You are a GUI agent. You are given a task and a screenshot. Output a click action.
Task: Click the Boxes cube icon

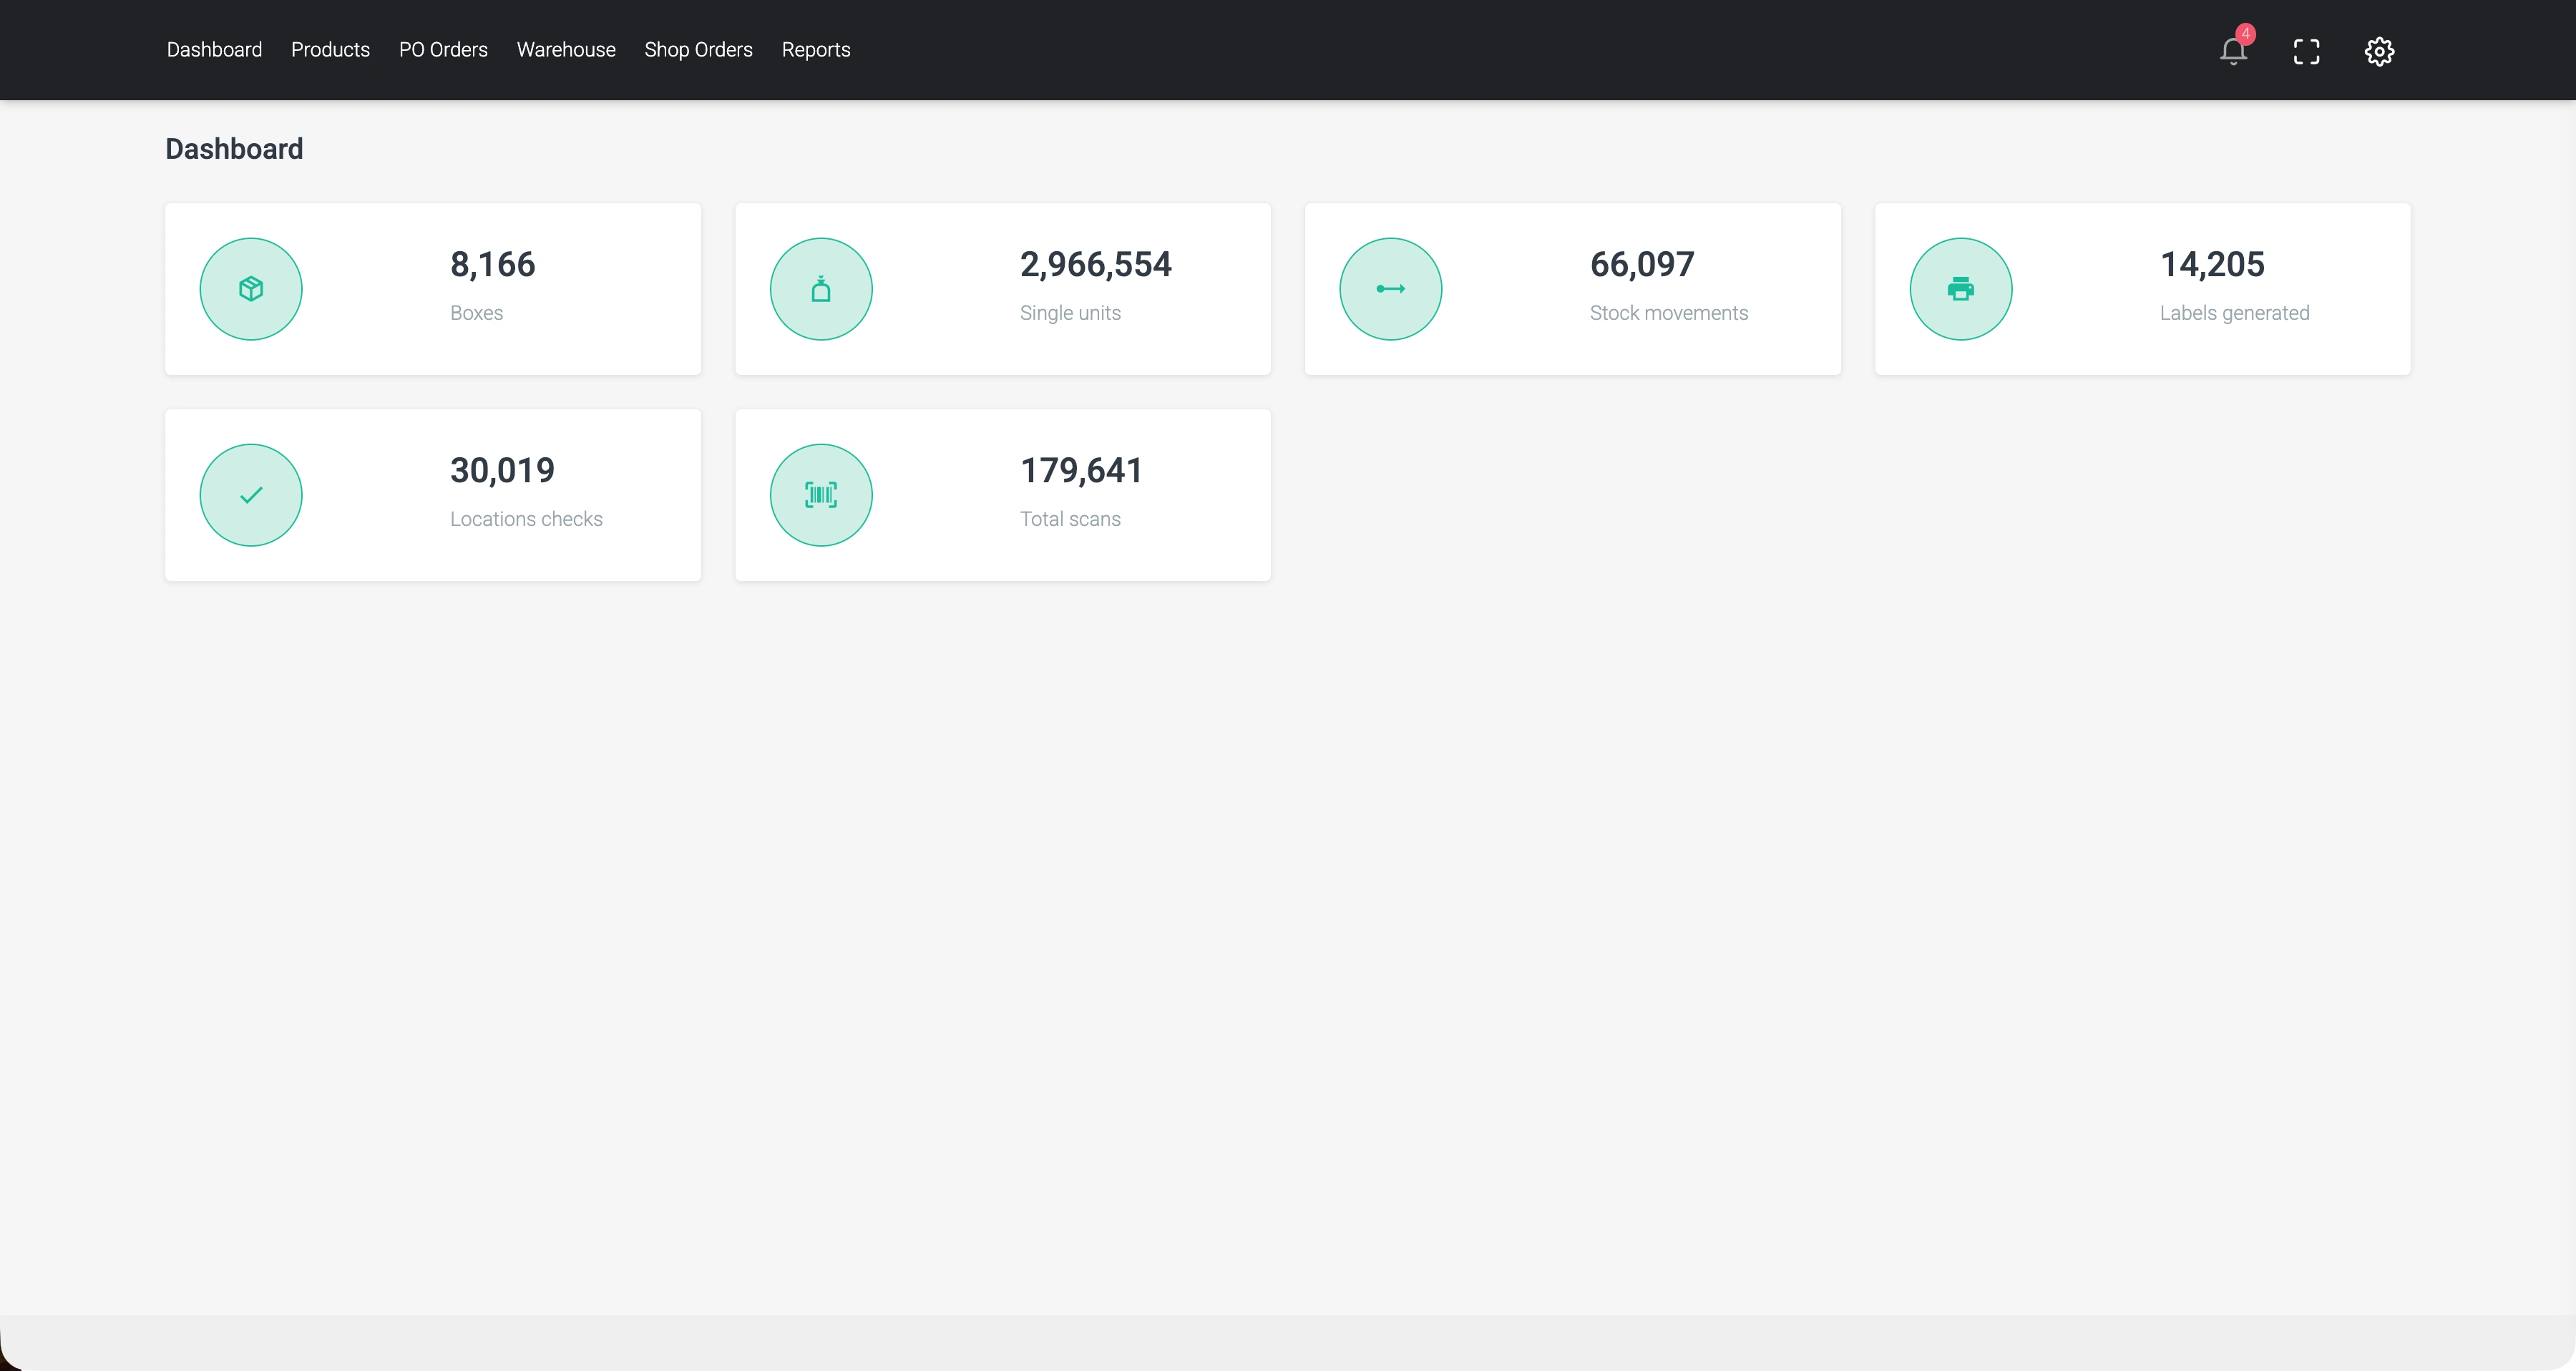[251, 289]
